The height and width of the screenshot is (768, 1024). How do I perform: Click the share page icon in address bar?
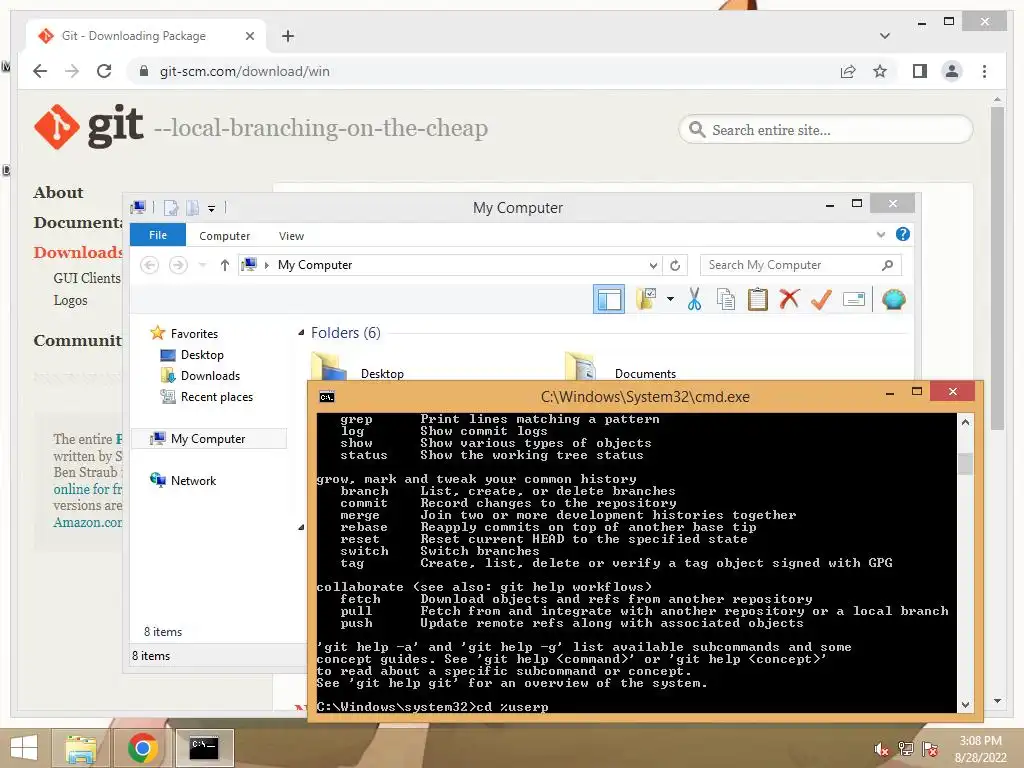[x=848, y=71]
